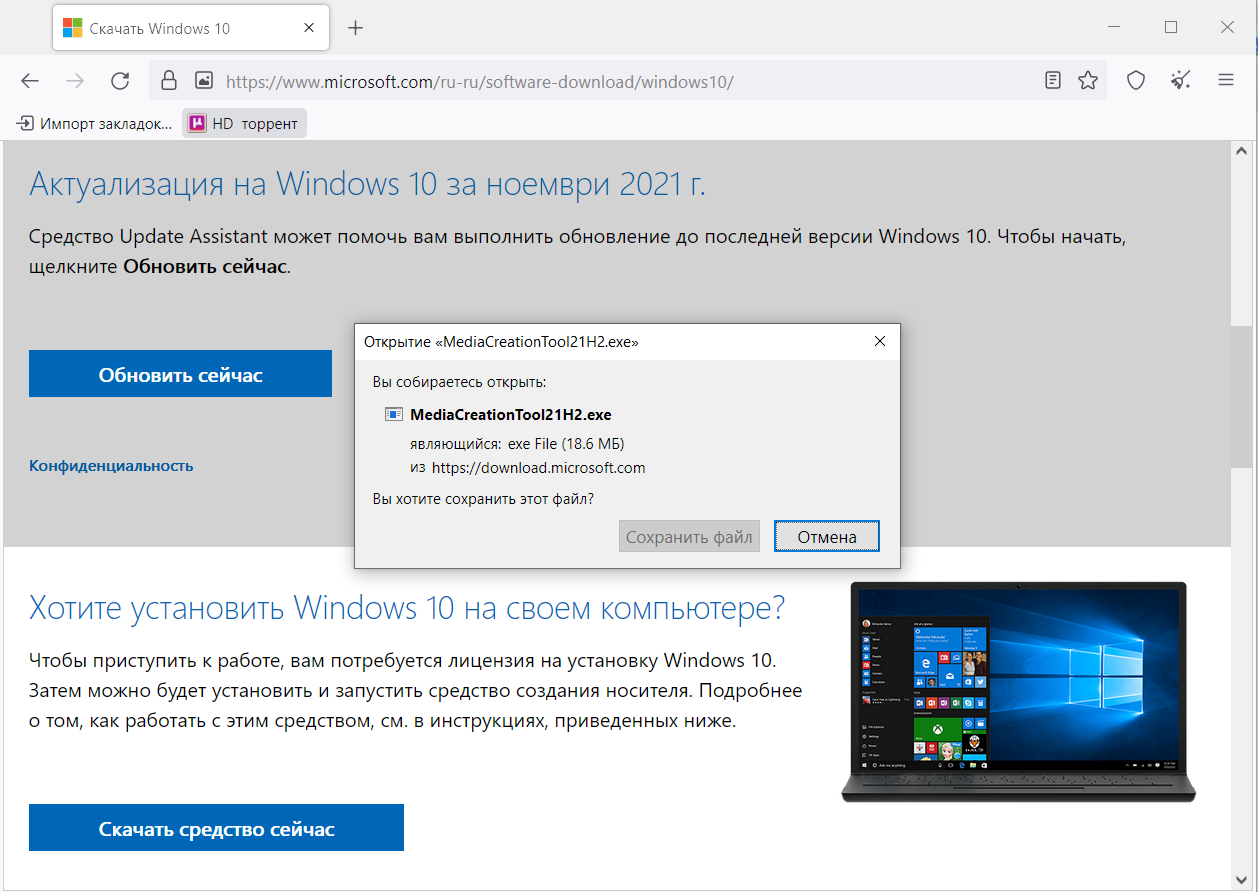The width and height of the screenshot is (1258, 892).
Task: Open site security lock information
Action: [x=169, y=81]
